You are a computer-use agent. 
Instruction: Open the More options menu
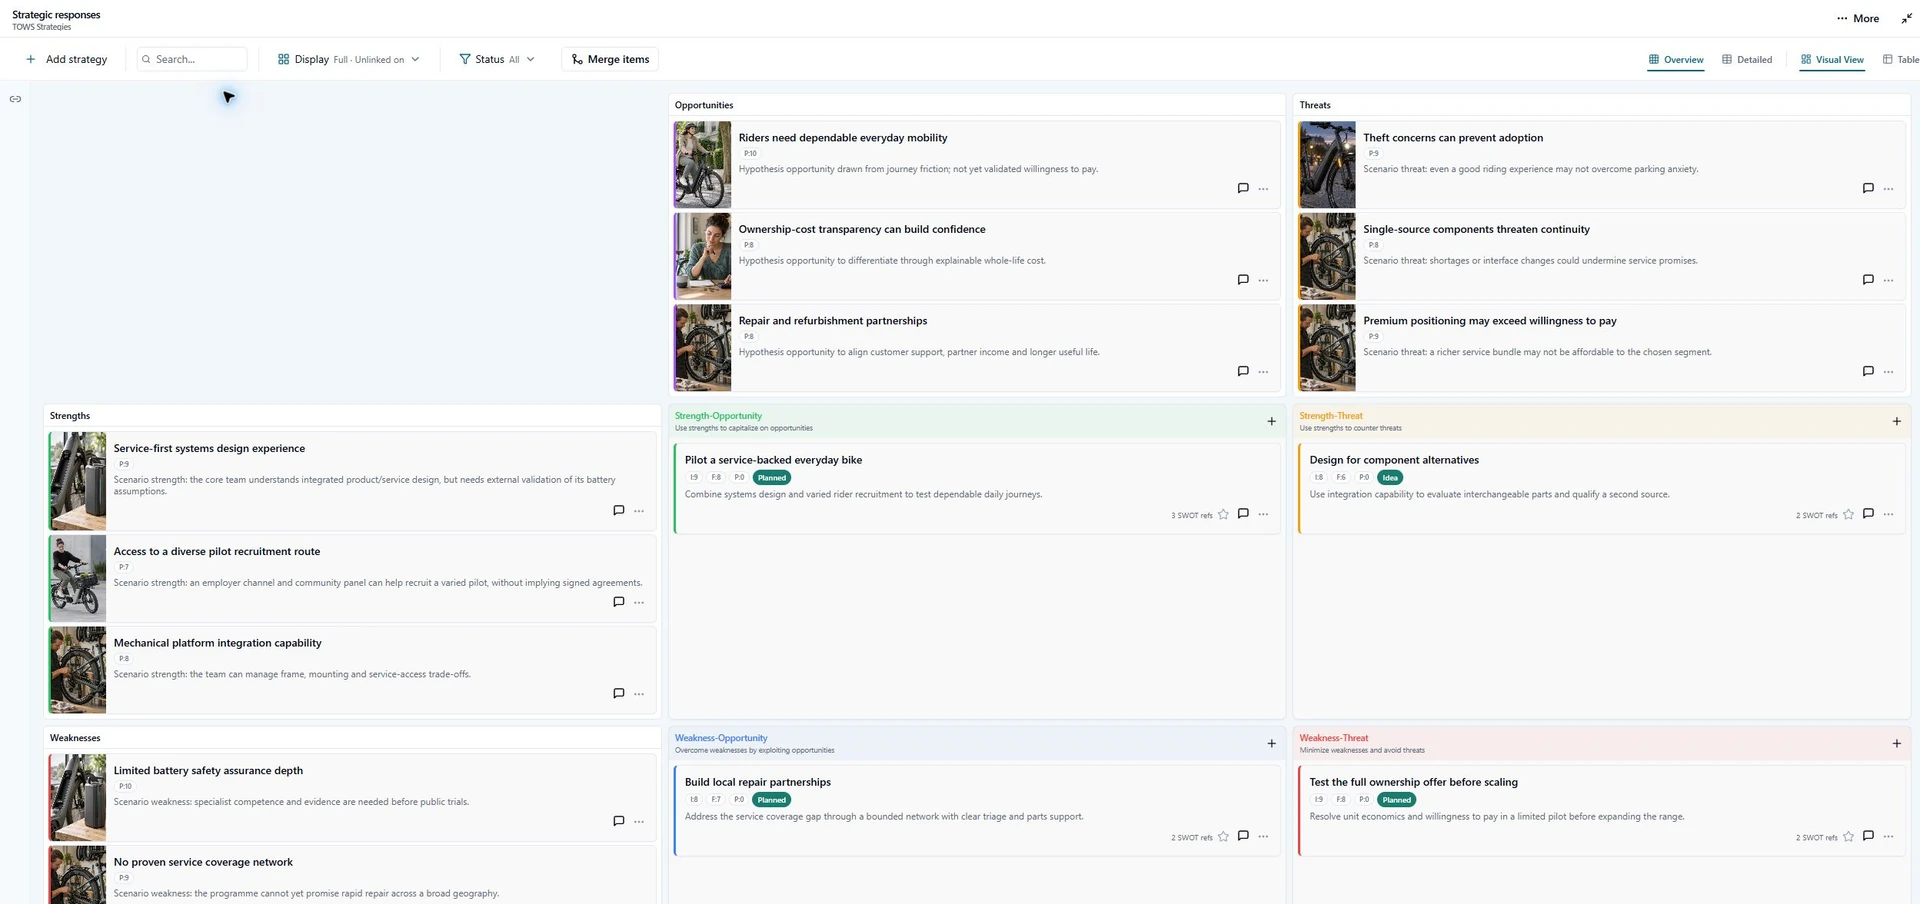click(x=1858, y=18)
